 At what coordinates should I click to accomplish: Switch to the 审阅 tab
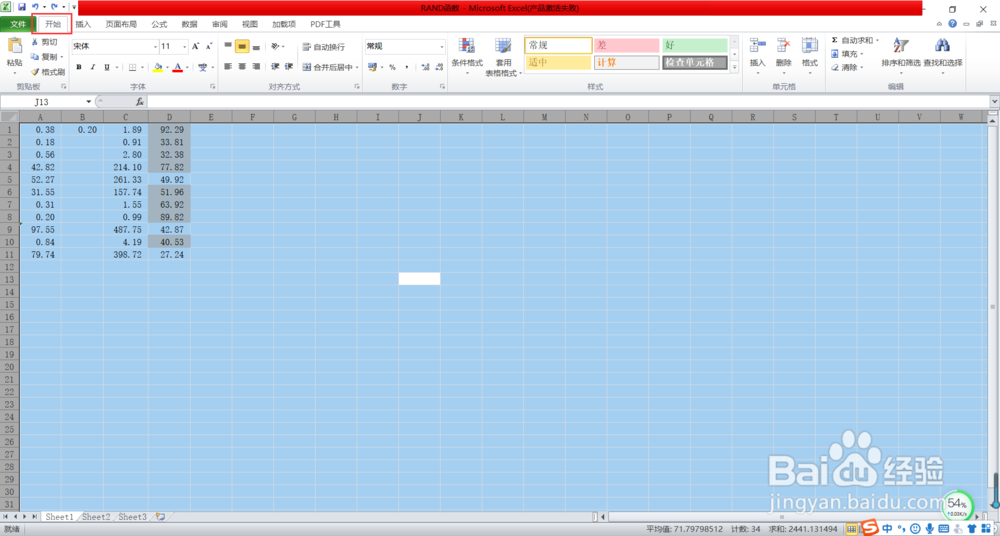click(x=219, y=24)
